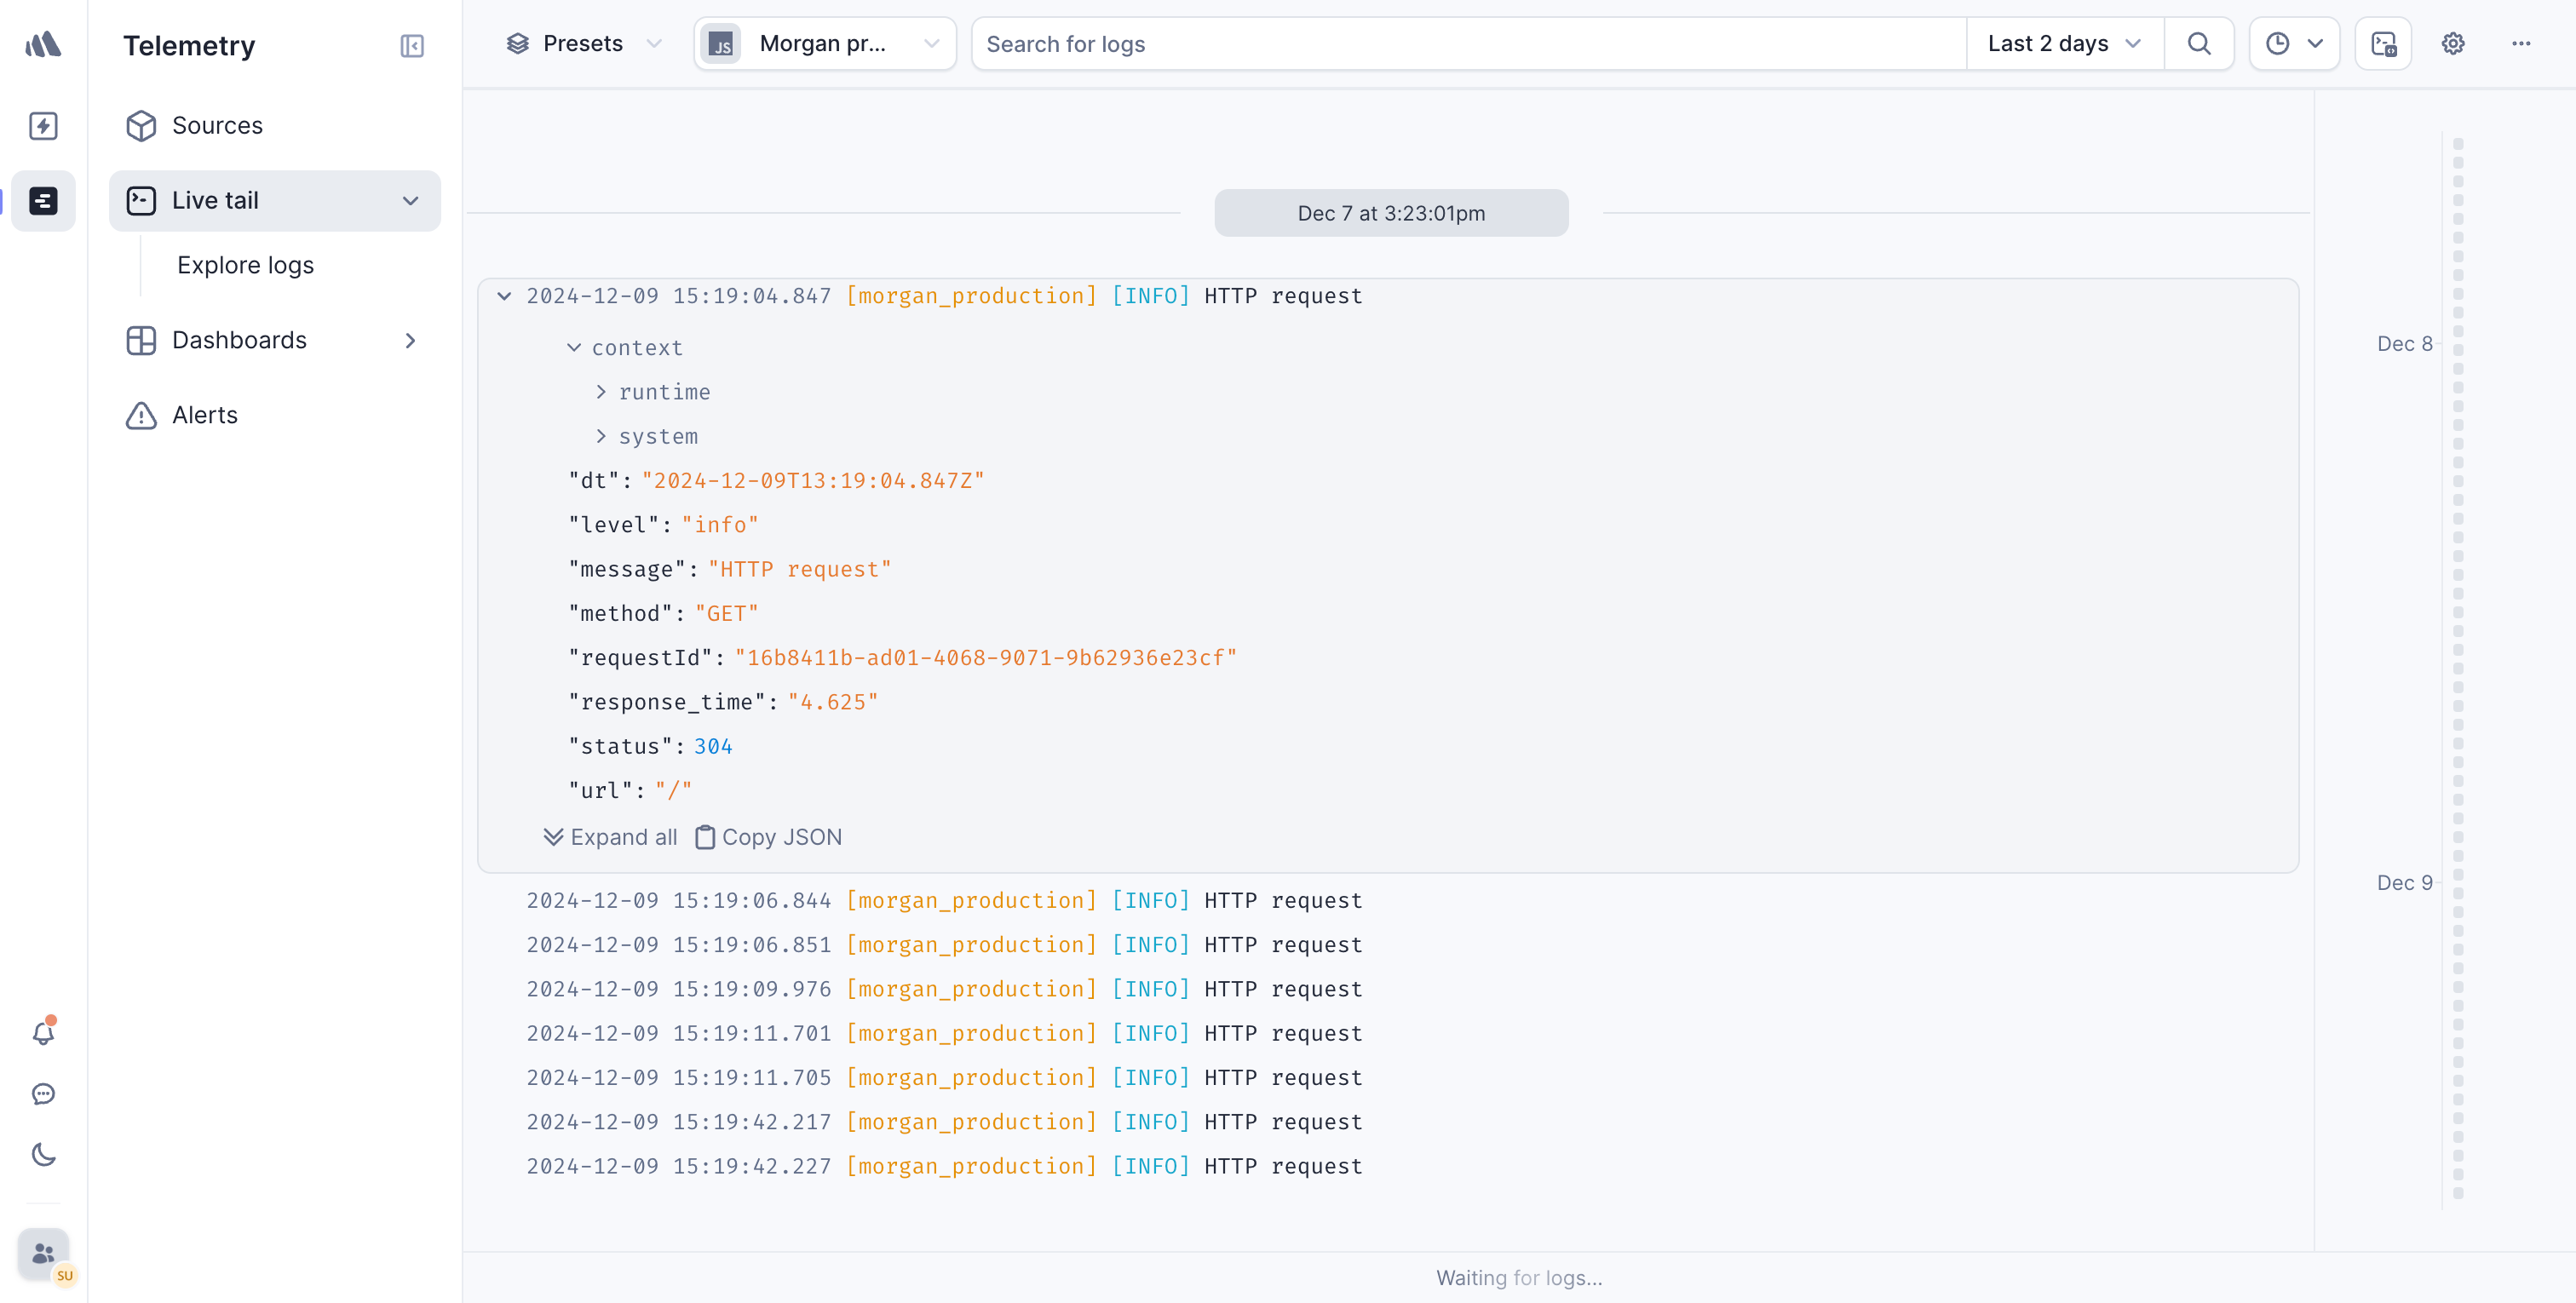The height and width of the screenshot is (1303, 2576).
Task: Open the Last 2 days time range dropdown
Action: point(2065,44)
